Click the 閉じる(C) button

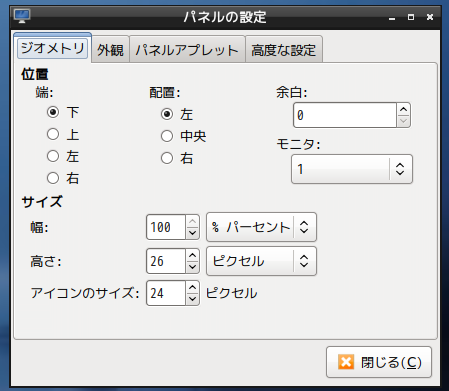379,362
